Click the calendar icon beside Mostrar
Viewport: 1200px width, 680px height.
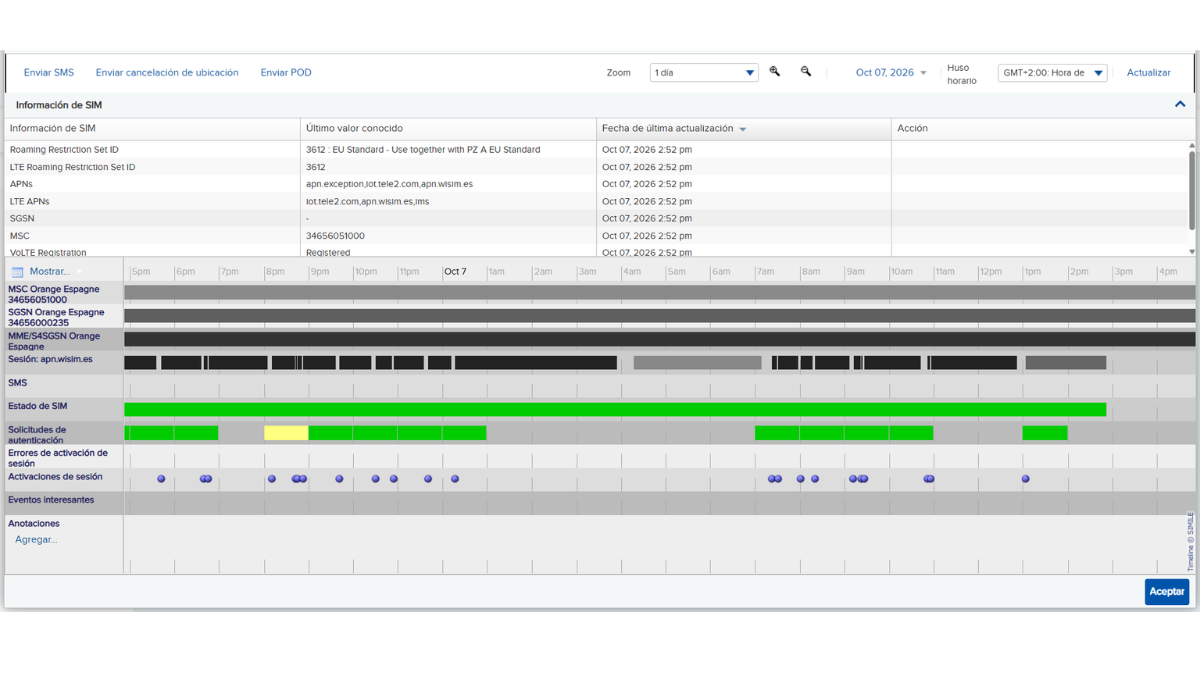tap(17, 272)
